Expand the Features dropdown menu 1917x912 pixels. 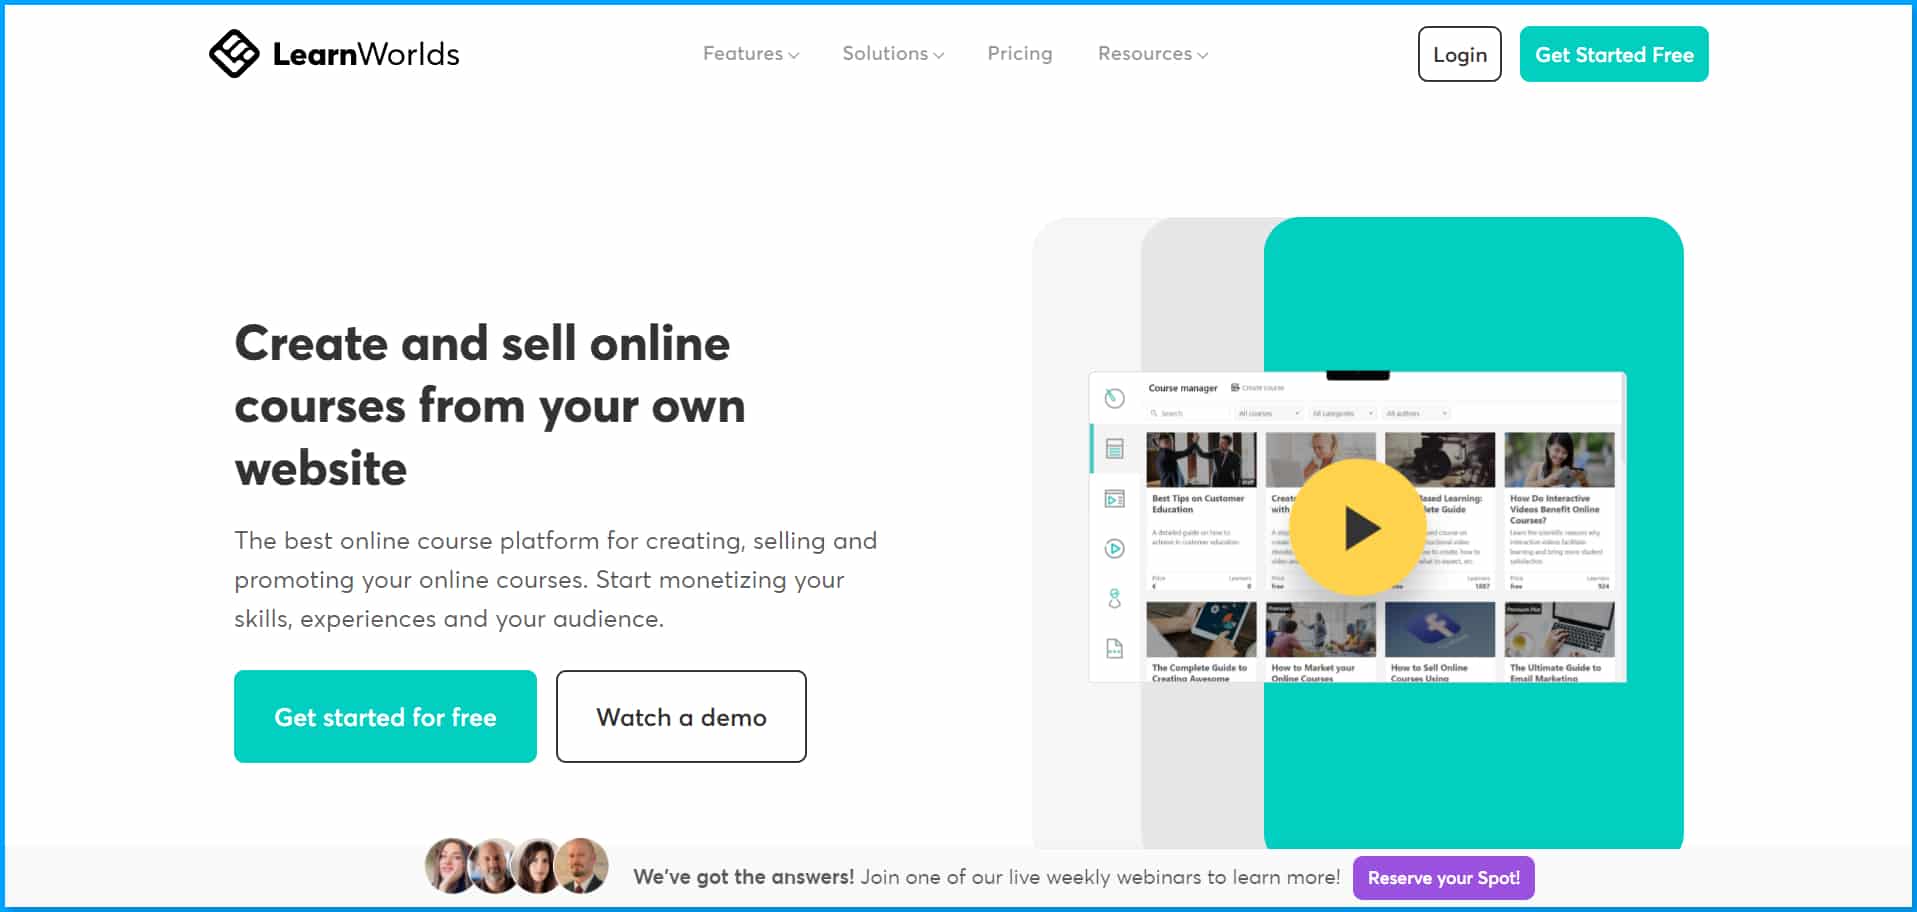(750, 54)
